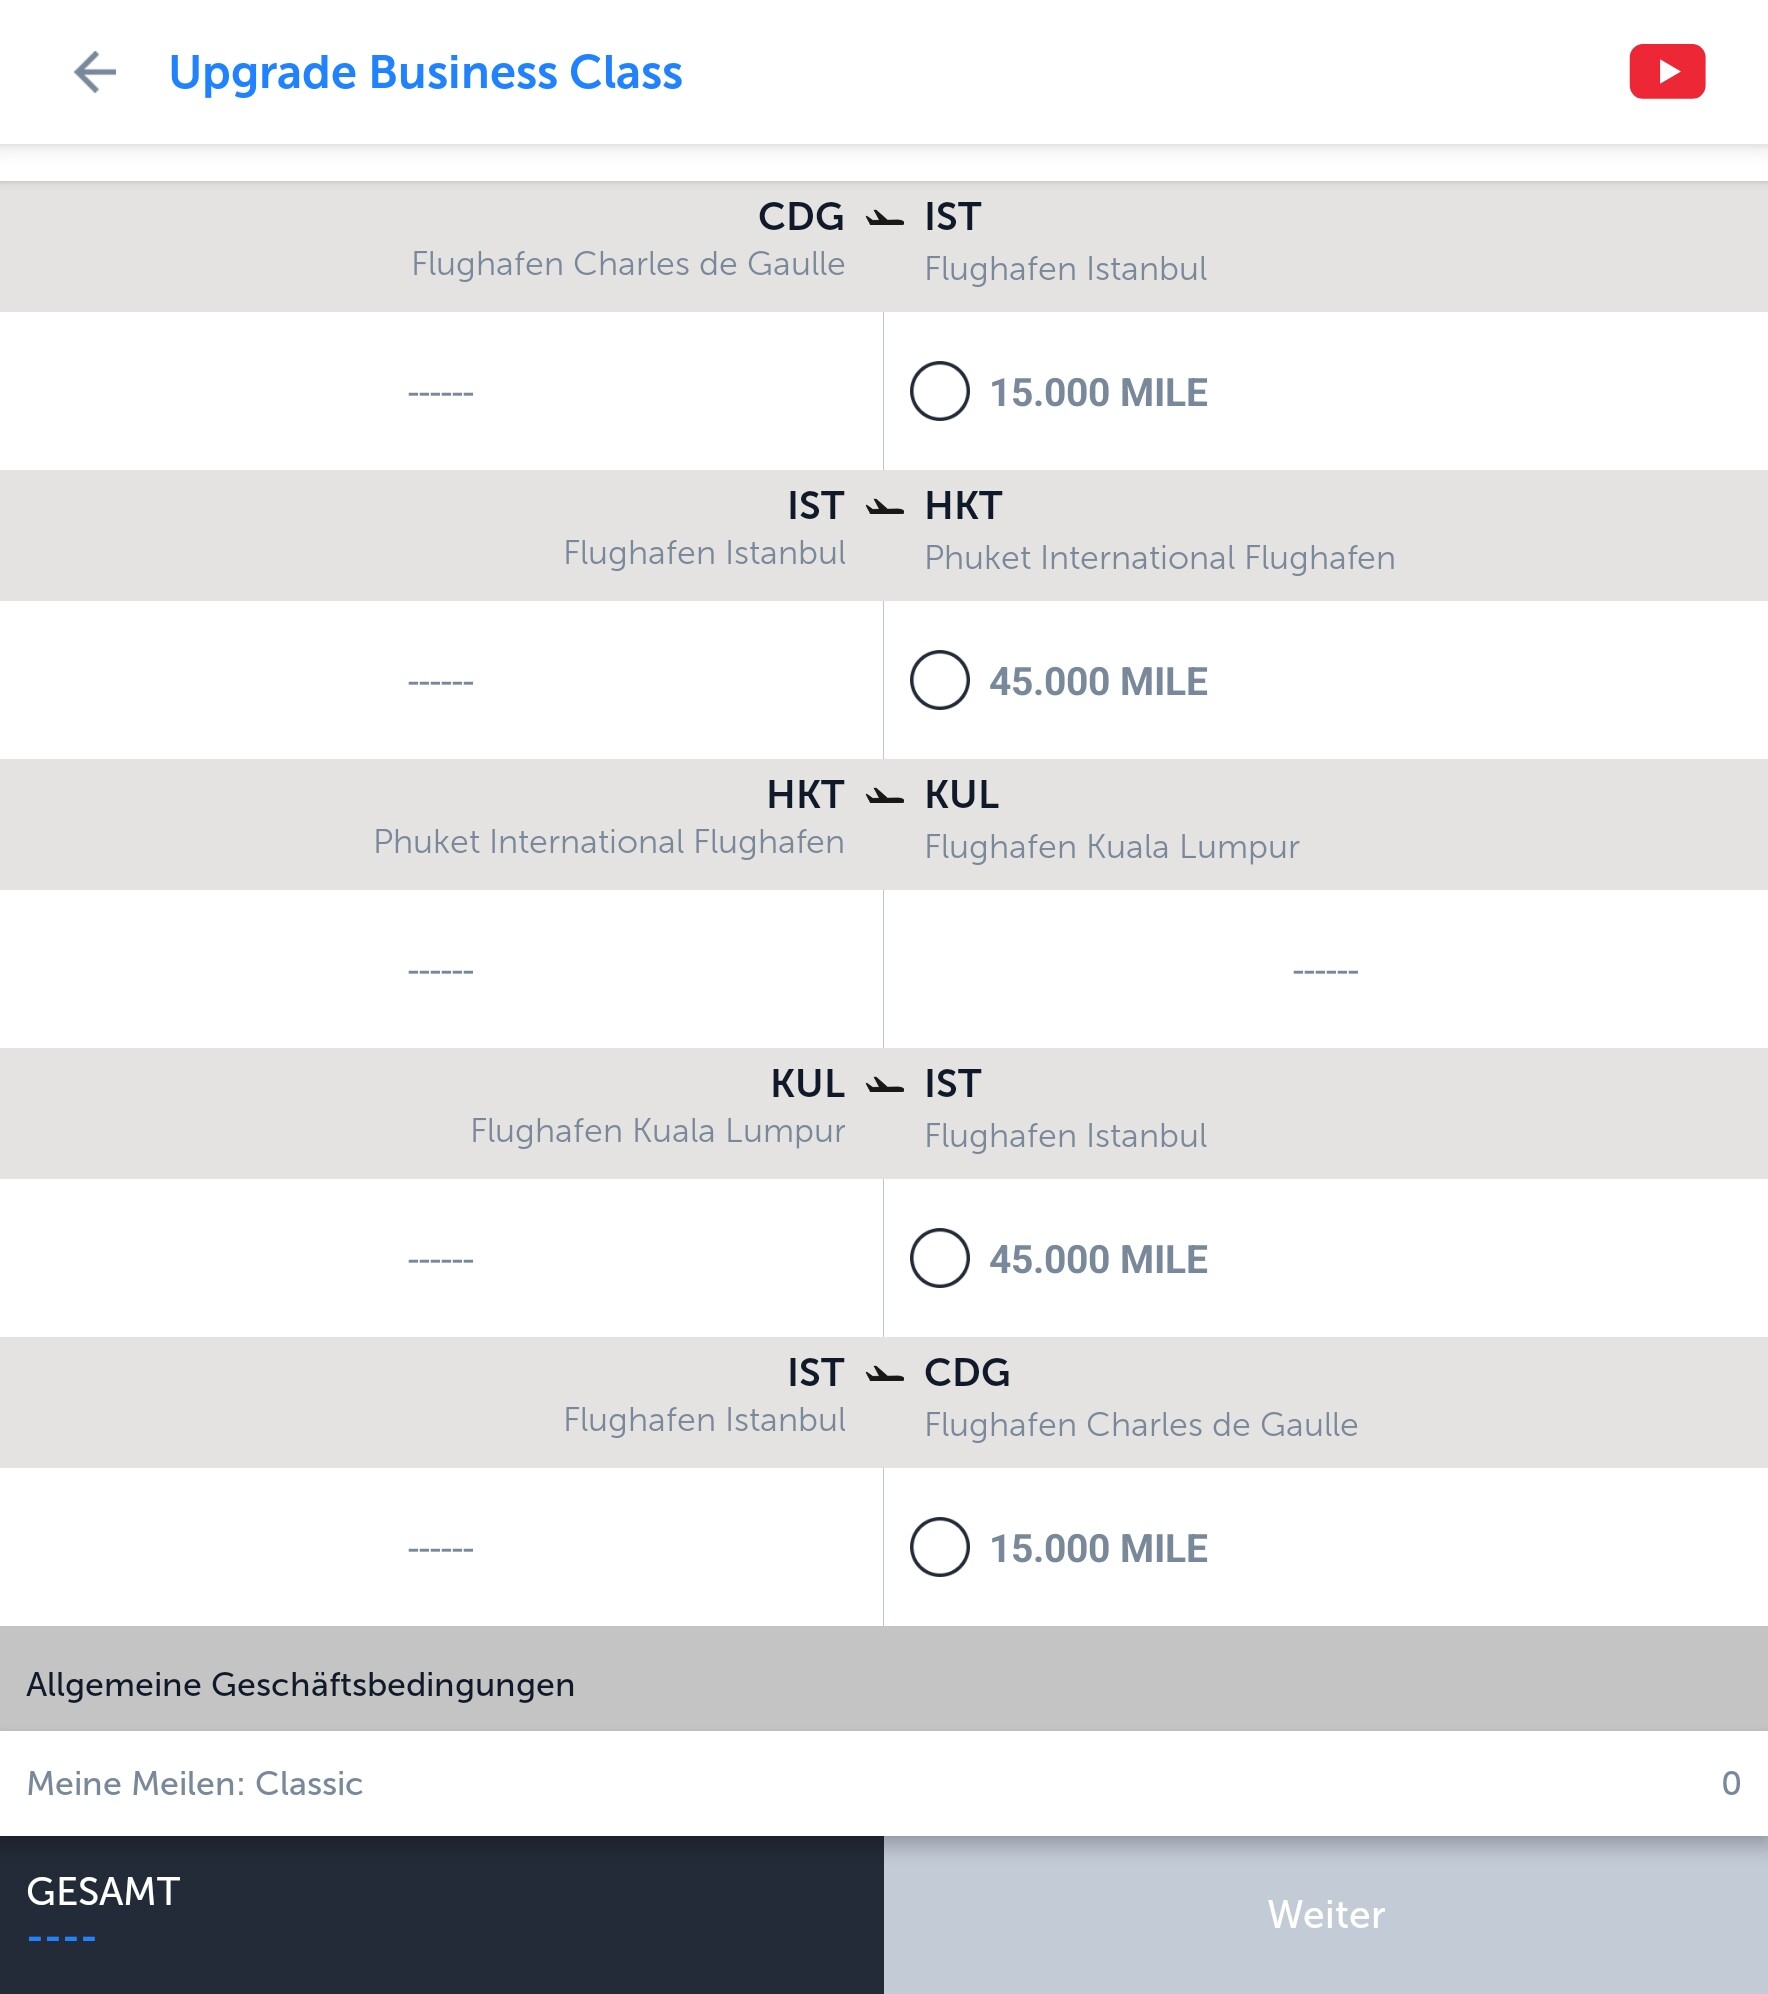Image resolution: width=1768 pixels, height=1994 pixels.
Task: Click the plane icon between IST and HKT
Action: [884, 507]
